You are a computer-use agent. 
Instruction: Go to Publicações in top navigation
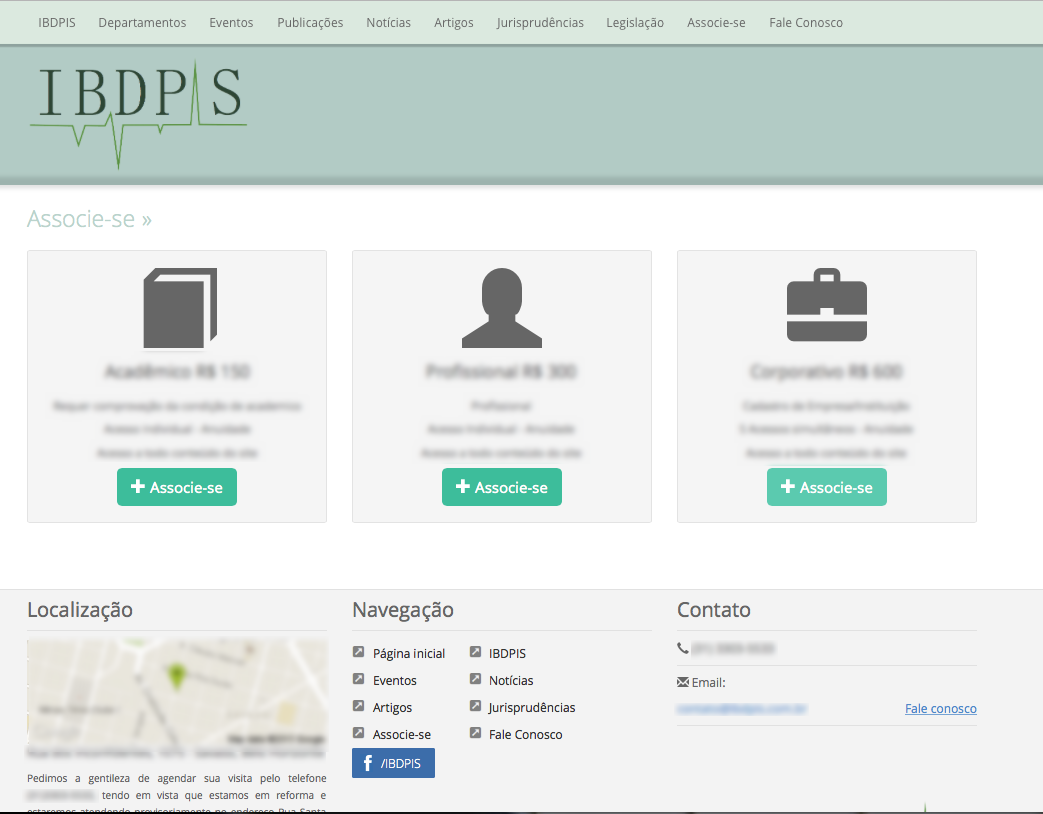(x=310, y=22)
